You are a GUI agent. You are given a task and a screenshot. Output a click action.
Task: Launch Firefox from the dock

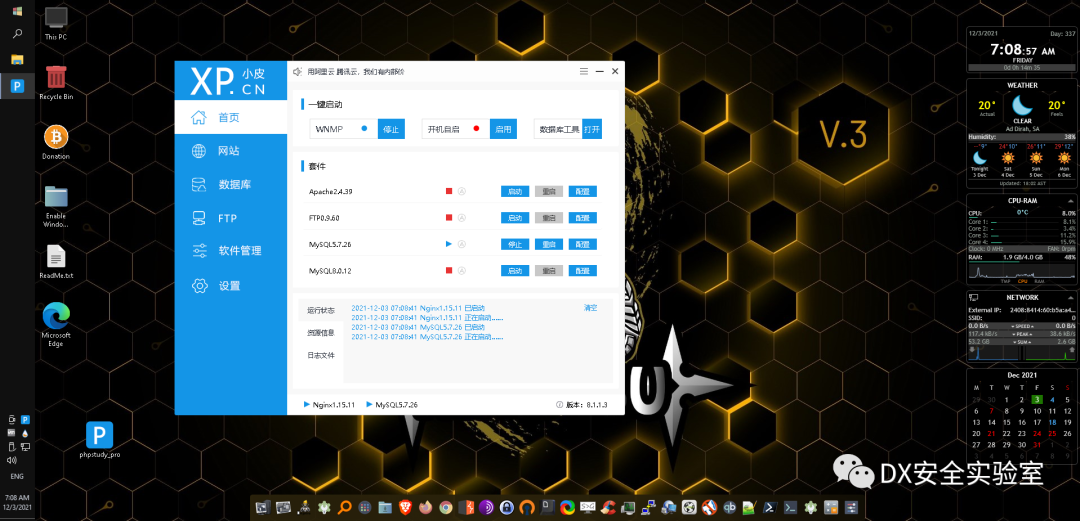point(426,507)
